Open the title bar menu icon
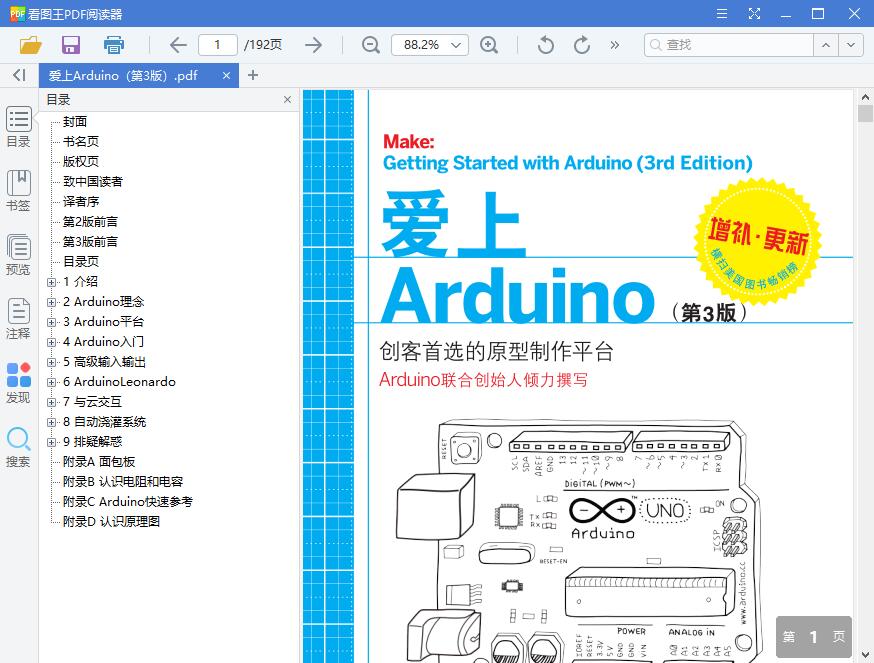 click(722, 13)
